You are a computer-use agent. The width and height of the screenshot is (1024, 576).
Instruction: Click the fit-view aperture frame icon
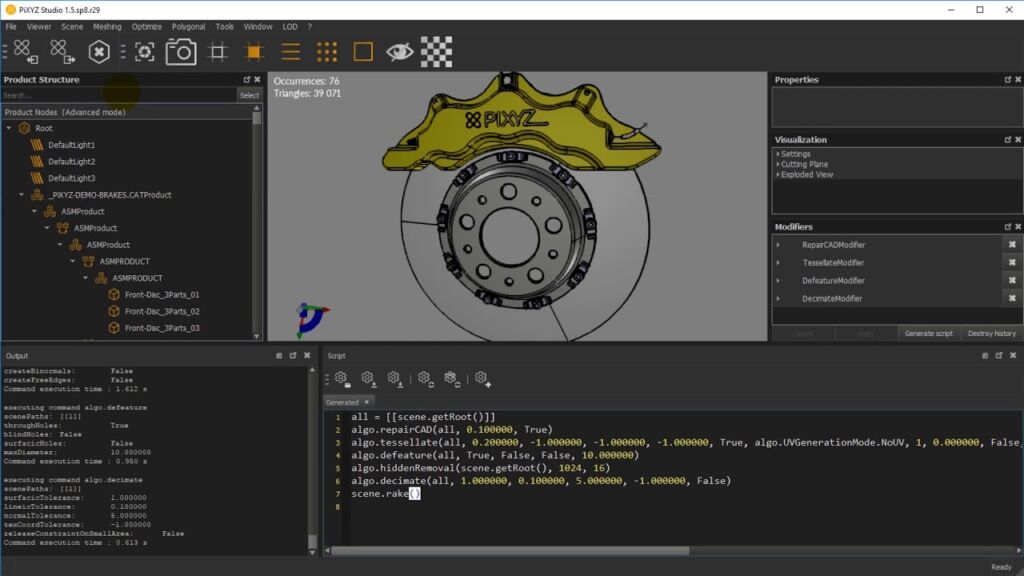(x=144, y=52)
